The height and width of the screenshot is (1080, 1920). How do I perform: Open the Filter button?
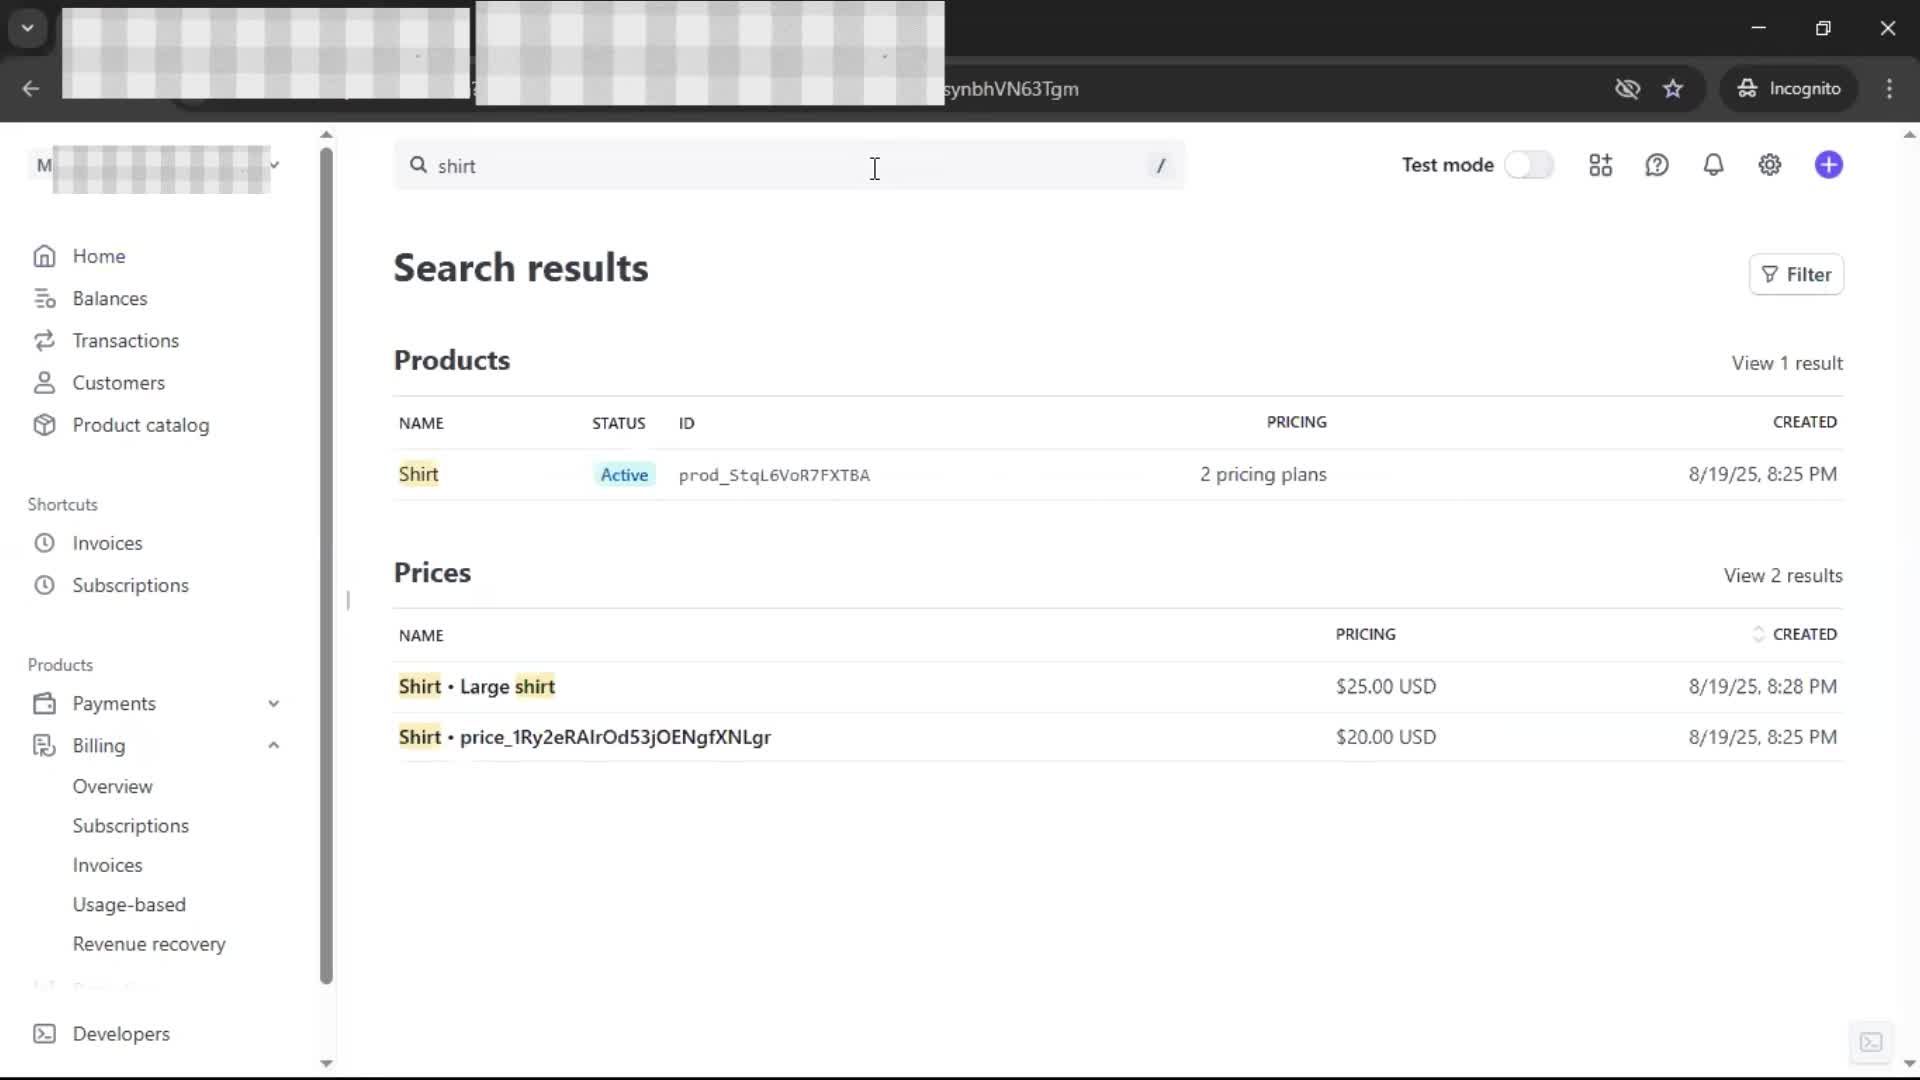pos(1796,274)
